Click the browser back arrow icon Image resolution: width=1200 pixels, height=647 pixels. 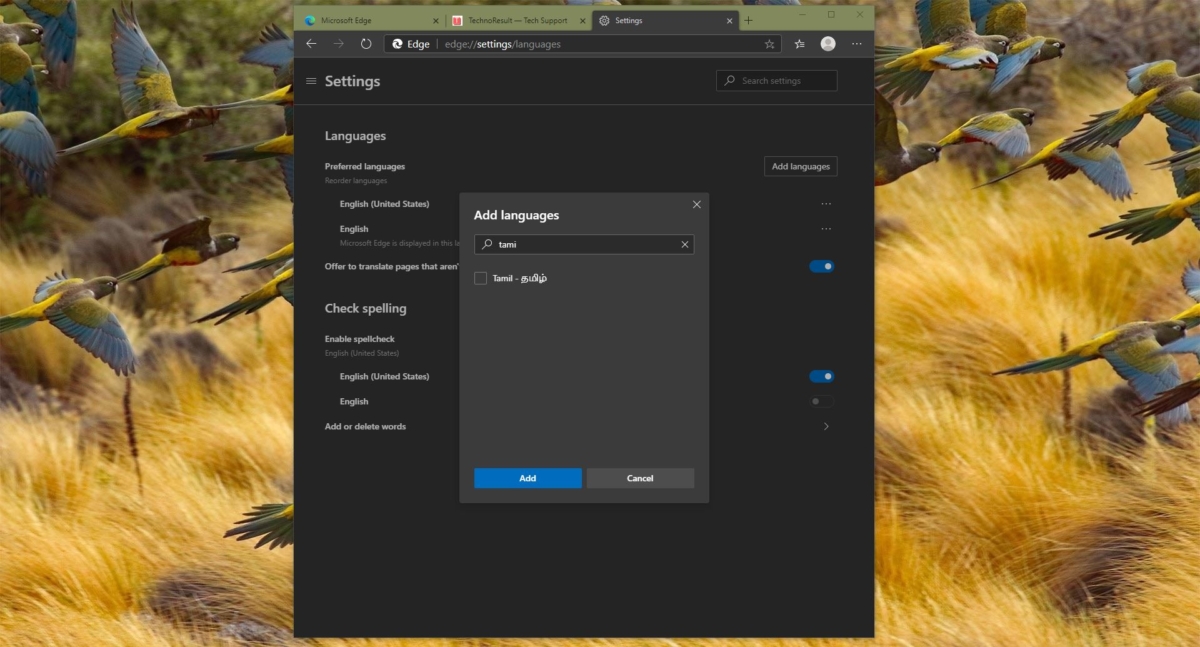311,43
